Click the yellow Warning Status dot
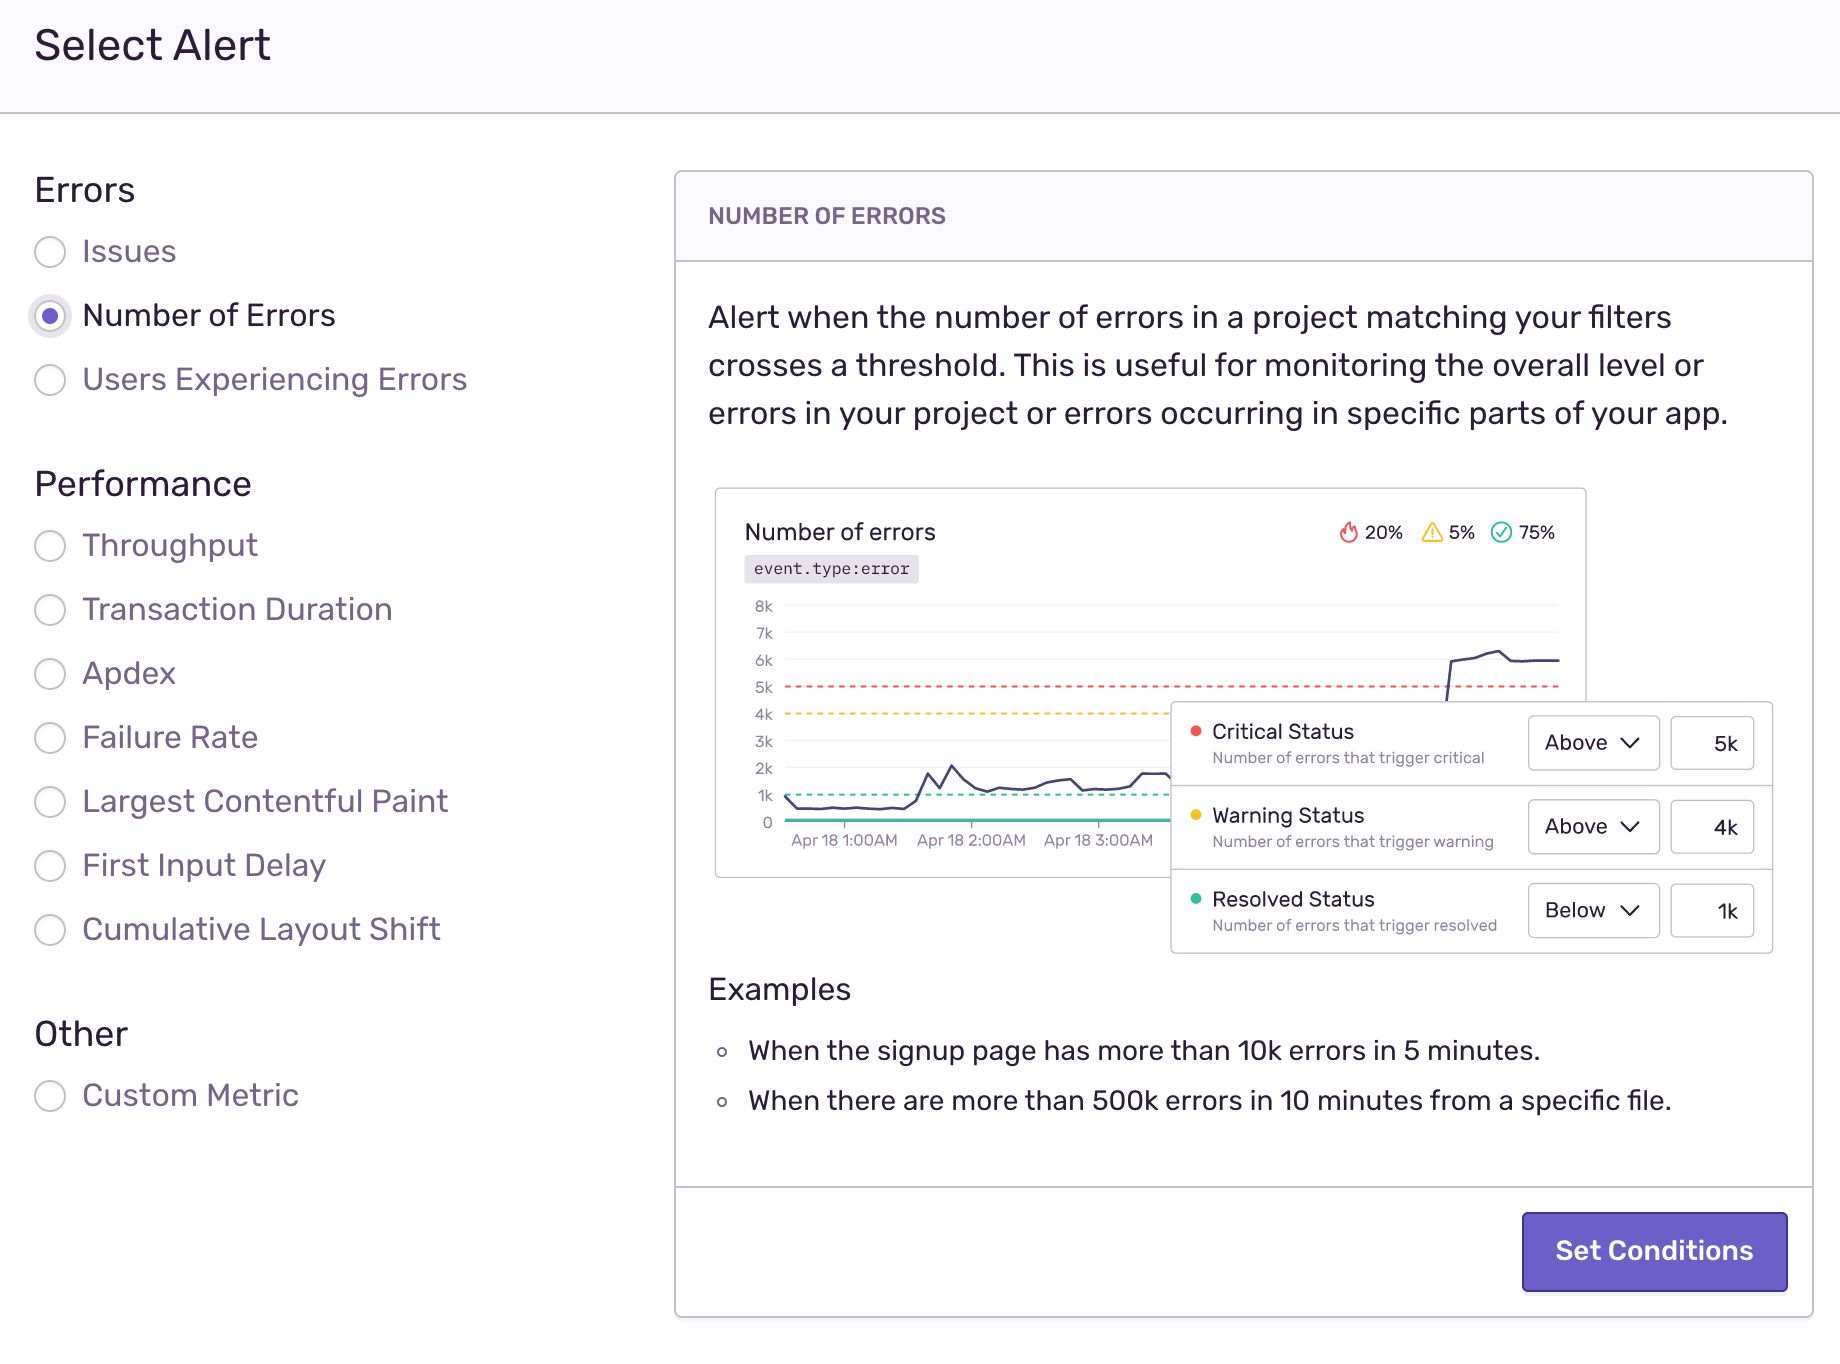Viewport: 1840px width, 1364px height. pos(1196,815)
